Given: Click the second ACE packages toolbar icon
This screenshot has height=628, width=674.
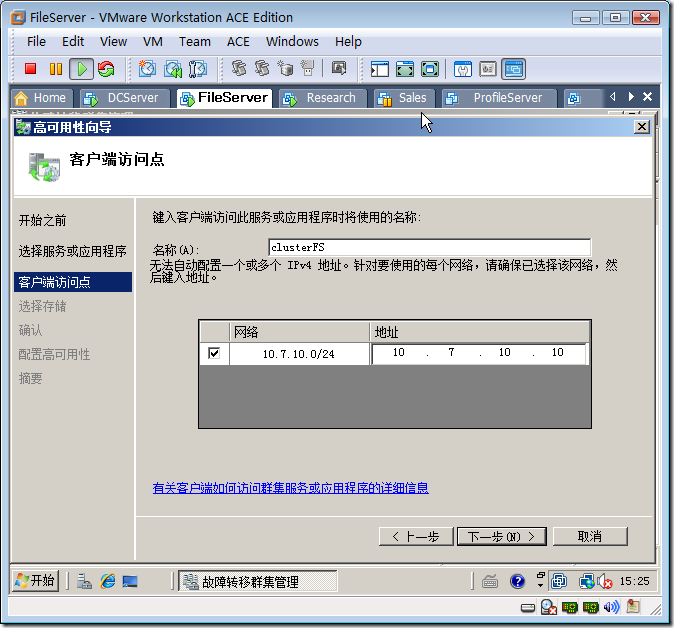Looking at the screenshot, I should (x=262, y=68).
